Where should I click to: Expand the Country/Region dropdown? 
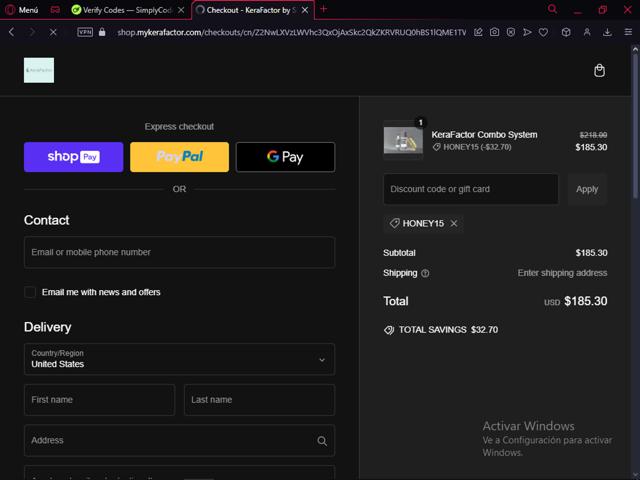[x=179, y=359]
